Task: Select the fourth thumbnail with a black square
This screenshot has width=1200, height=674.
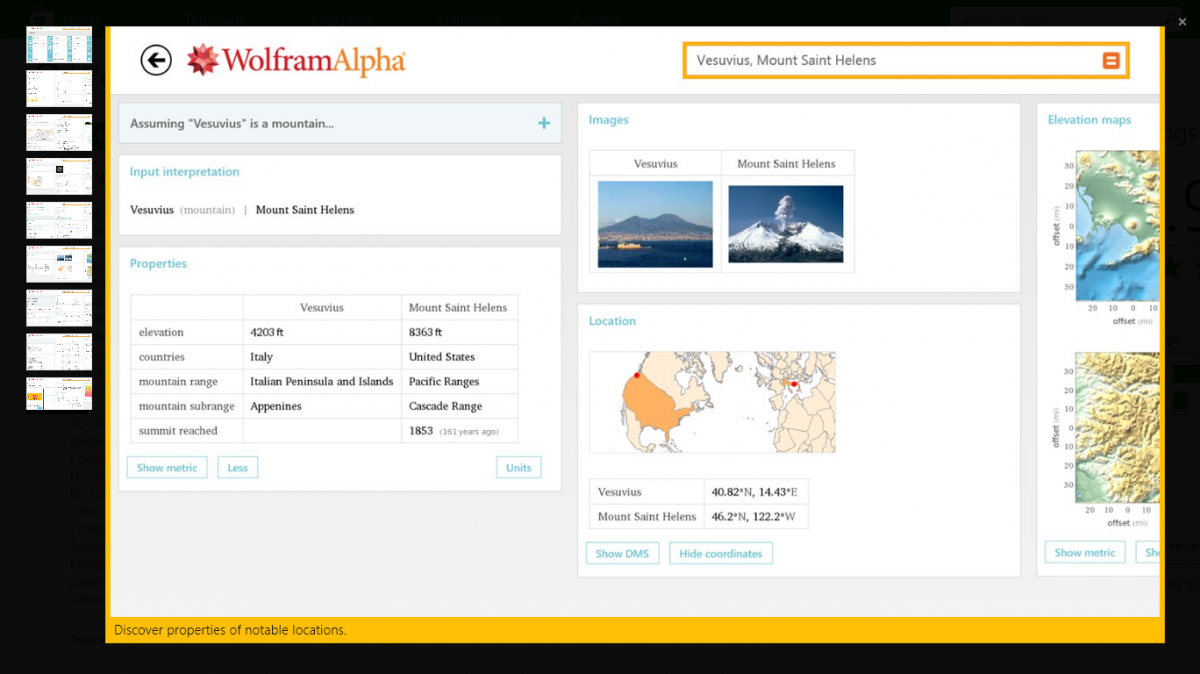Action: (x=59, y=177)
